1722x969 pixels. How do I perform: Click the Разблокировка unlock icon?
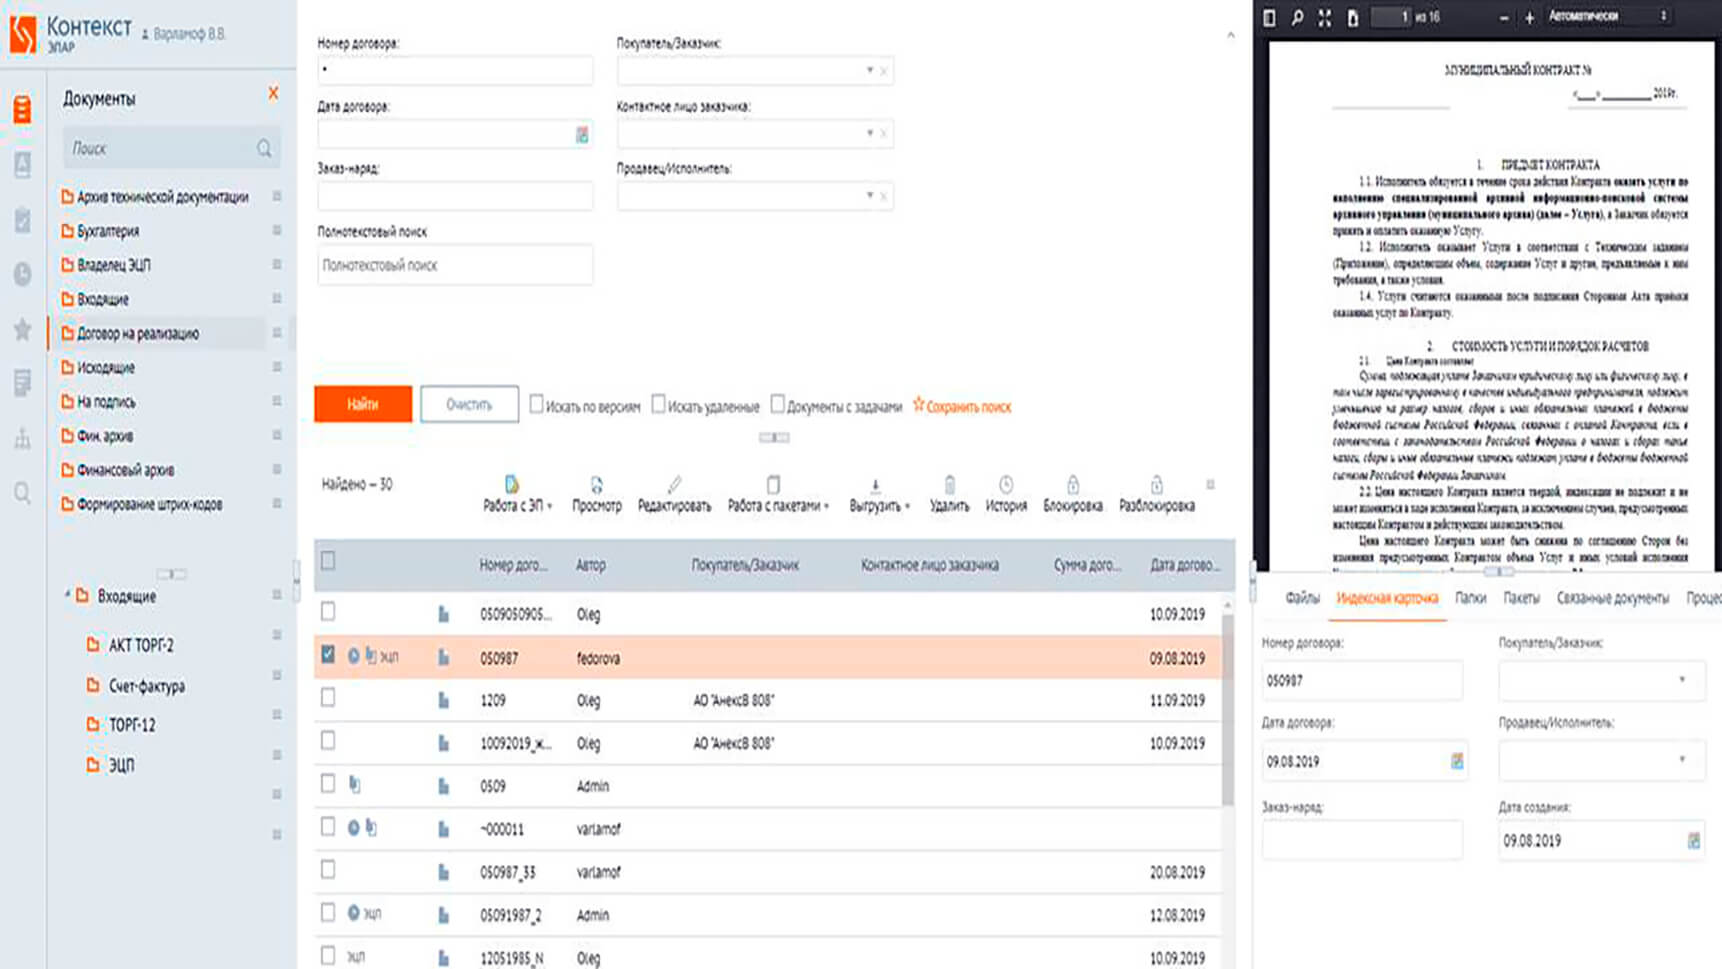click(x=1156, y=486)
